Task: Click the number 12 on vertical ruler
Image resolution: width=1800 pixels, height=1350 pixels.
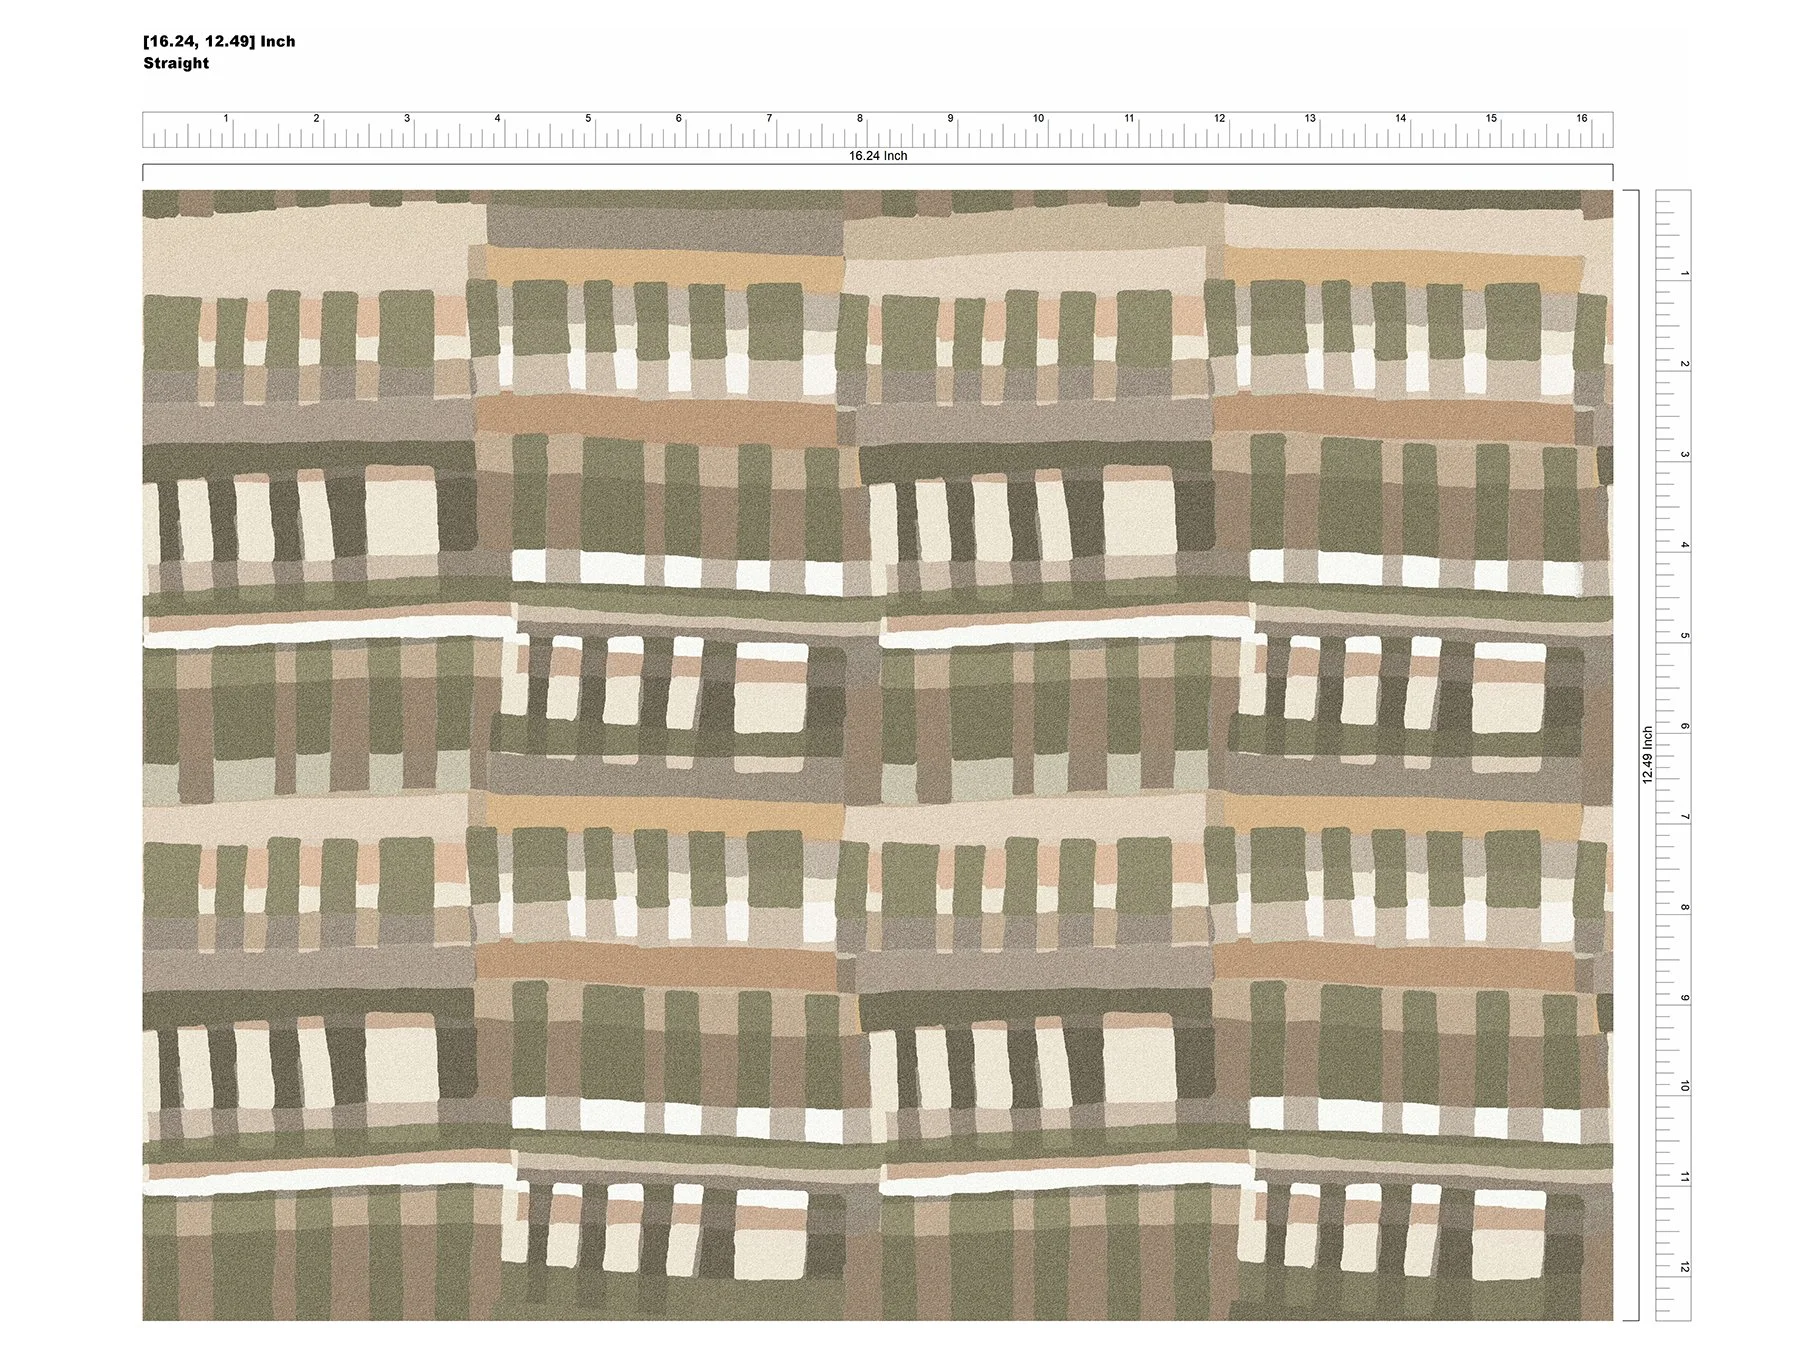Action: tap(1685, 1267)
